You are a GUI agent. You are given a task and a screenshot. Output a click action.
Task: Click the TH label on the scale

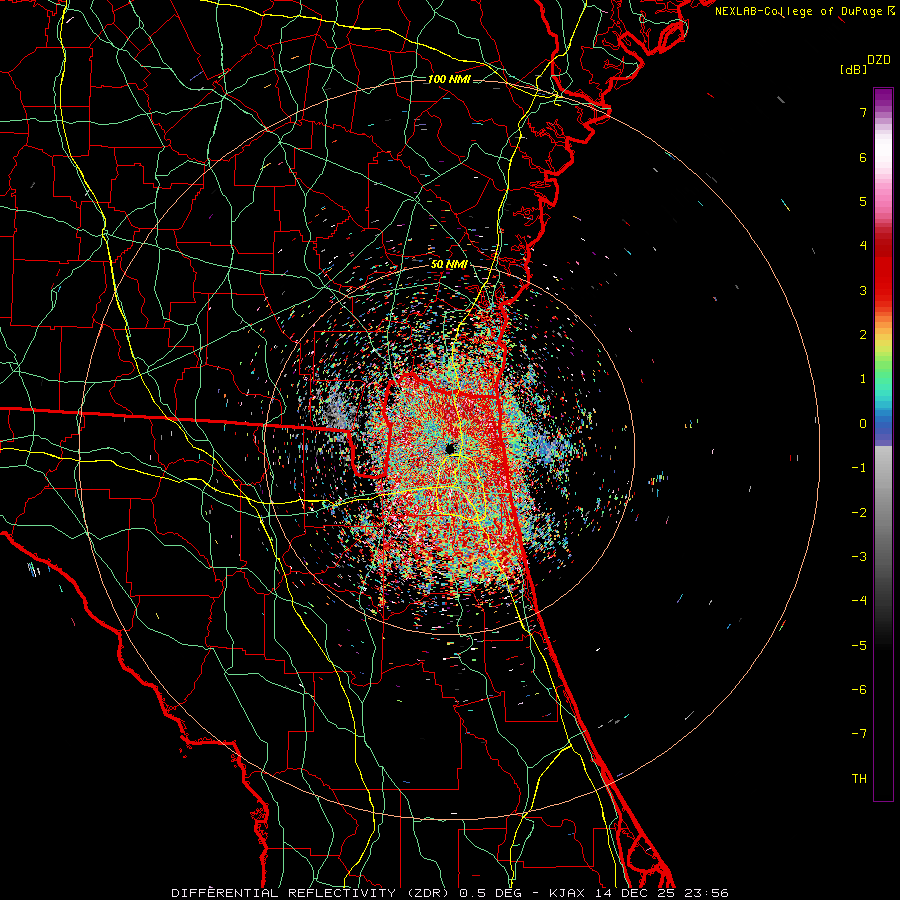coord(859,779)
